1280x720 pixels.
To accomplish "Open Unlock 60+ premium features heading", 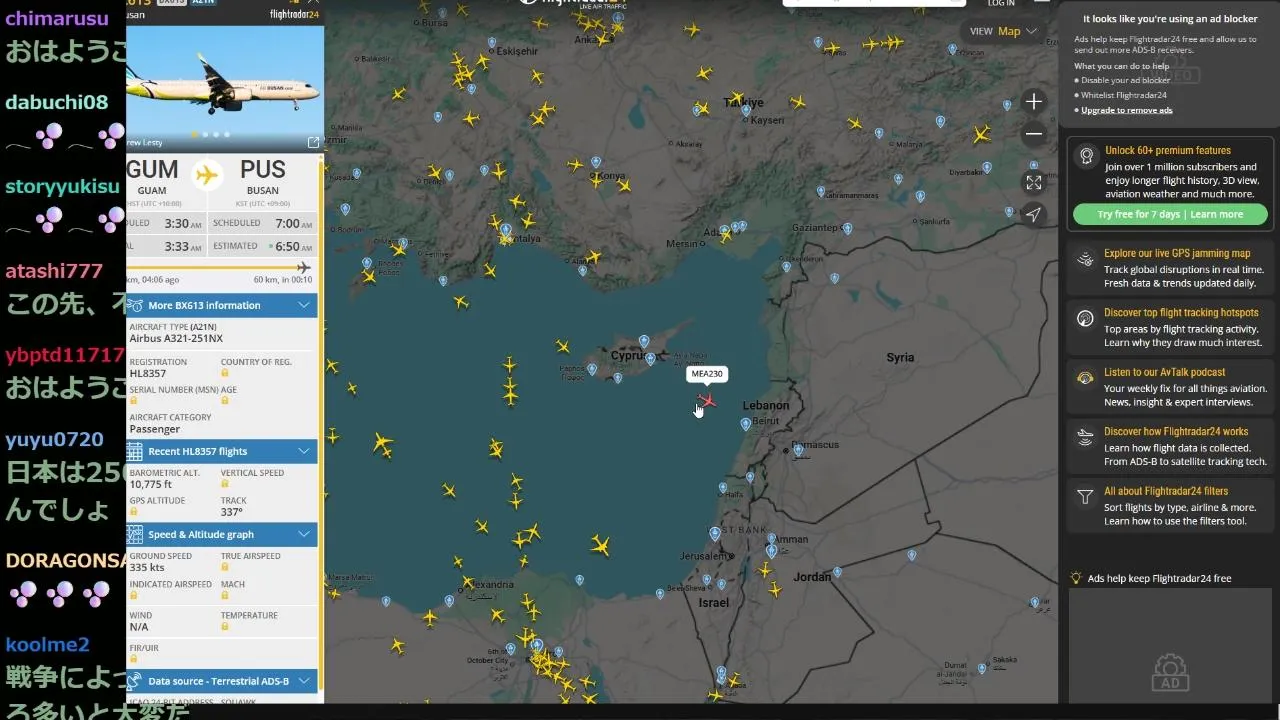I will click(1168, 151).
